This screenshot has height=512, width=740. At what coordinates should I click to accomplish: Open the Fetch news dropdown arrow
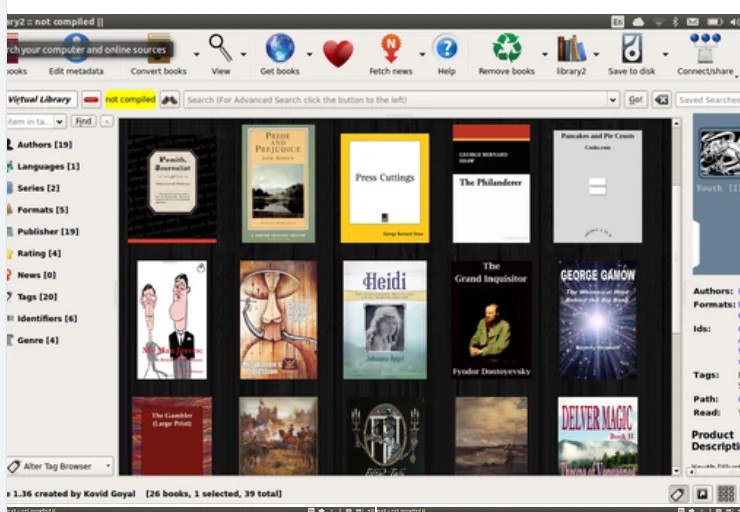pos(422,54)
